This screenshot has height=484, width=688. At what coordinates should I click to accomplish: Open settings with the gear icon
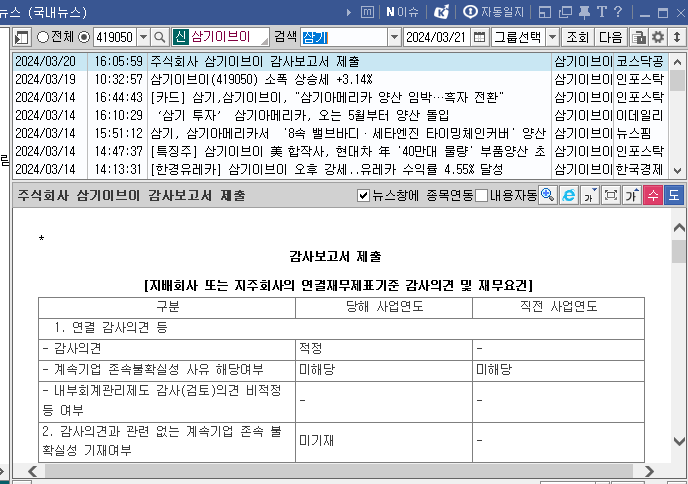click(658, 37)
